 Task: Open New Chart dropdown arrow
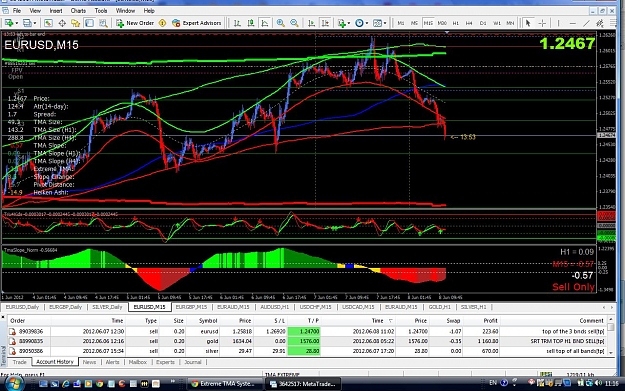point(16,23)
